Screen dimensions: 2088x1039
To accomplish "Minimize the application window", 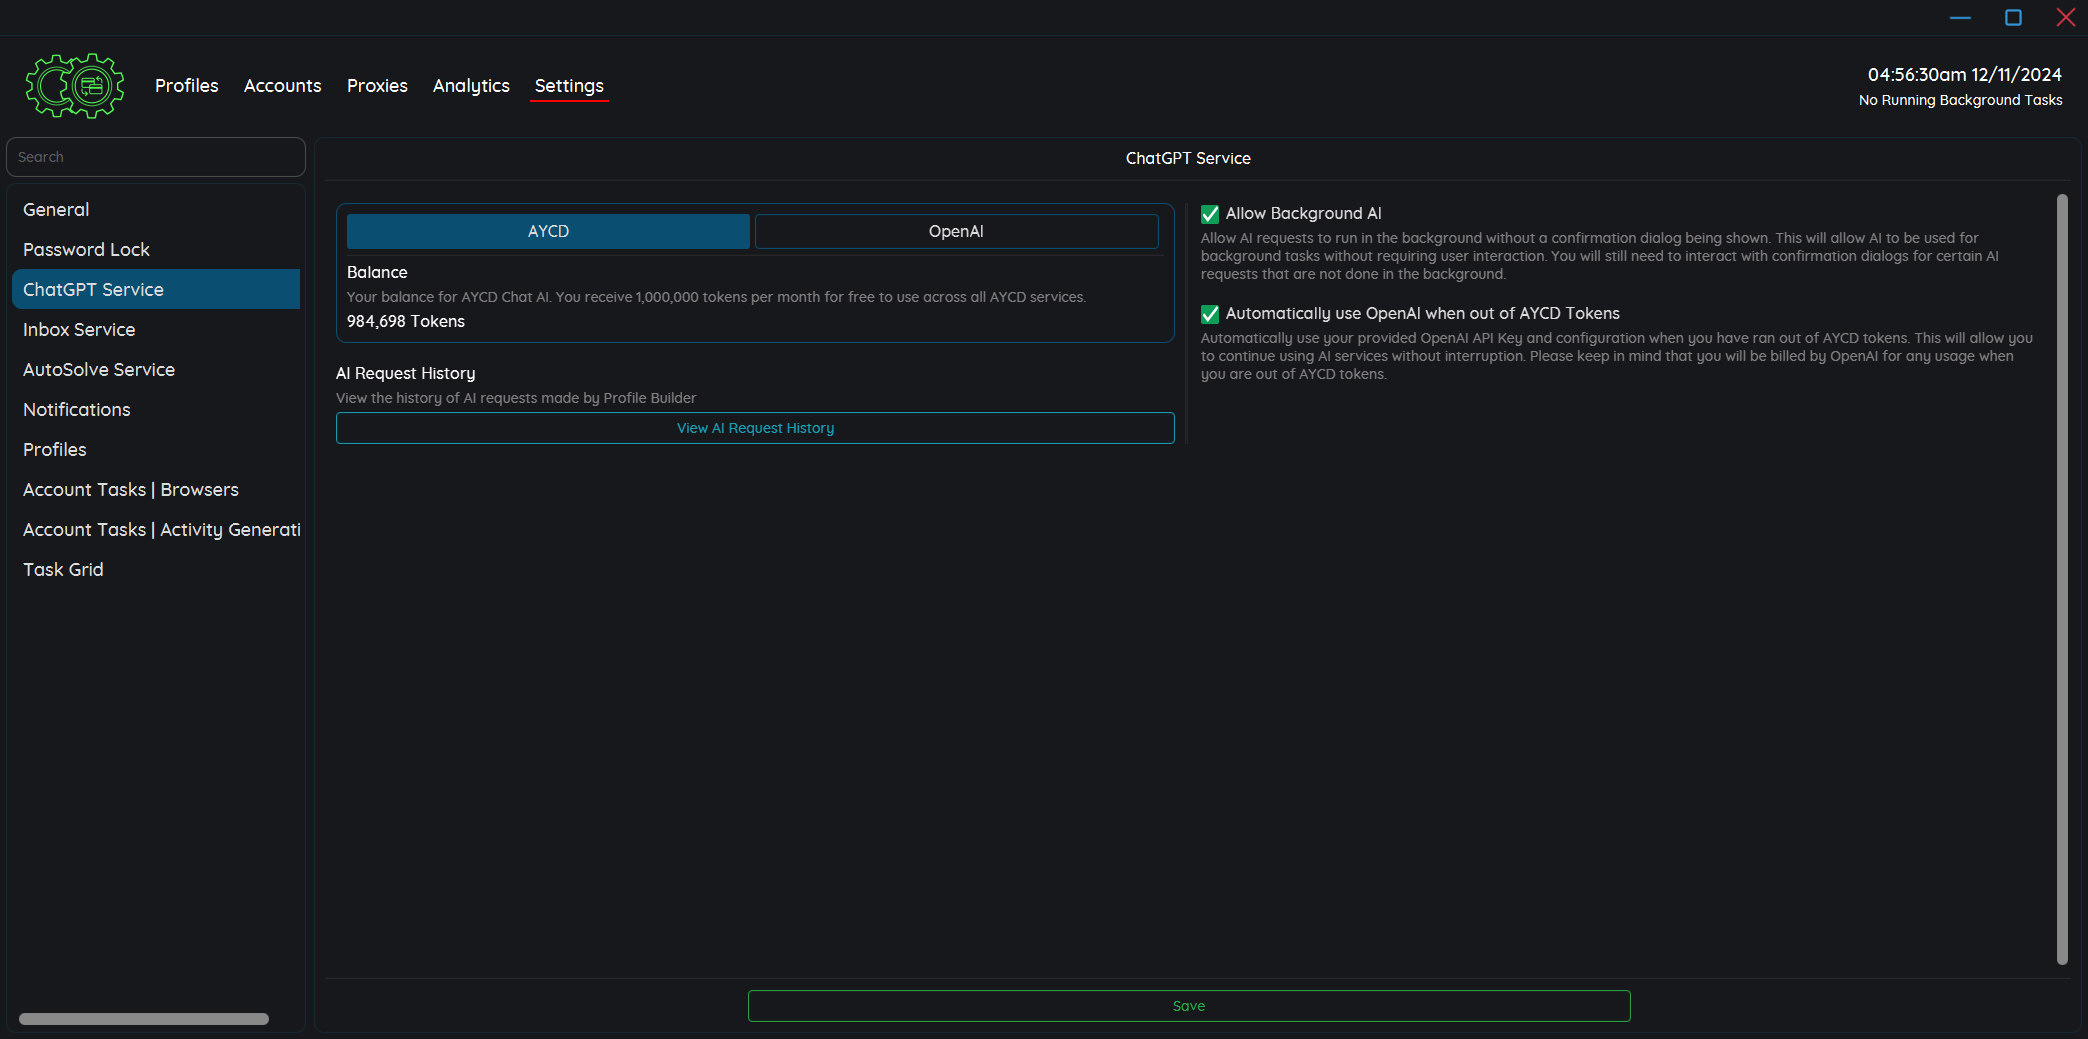I will 1960,17.
